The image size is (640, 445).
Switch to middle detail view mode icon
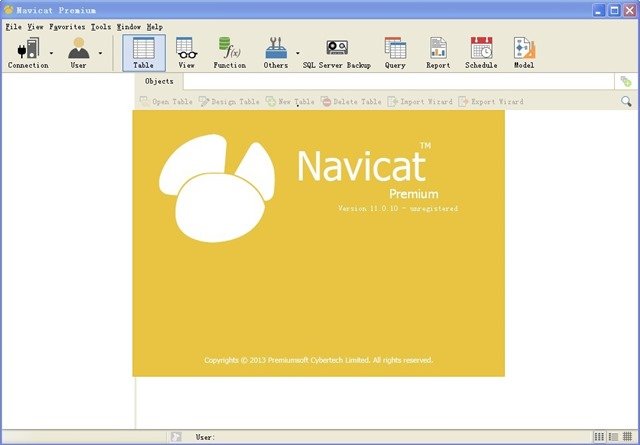(x=613, y=437)
